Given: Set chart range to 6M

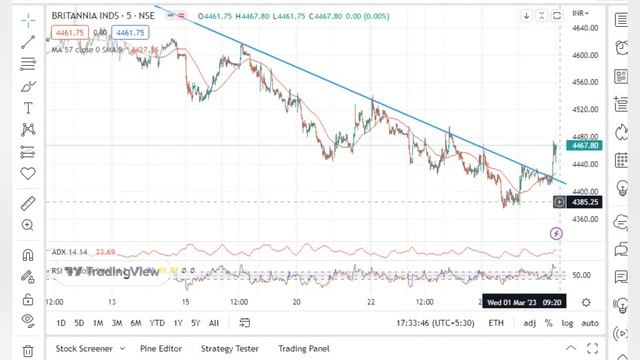Looking at the screenshot, I should pyautogui.click(x=136, y=323).
